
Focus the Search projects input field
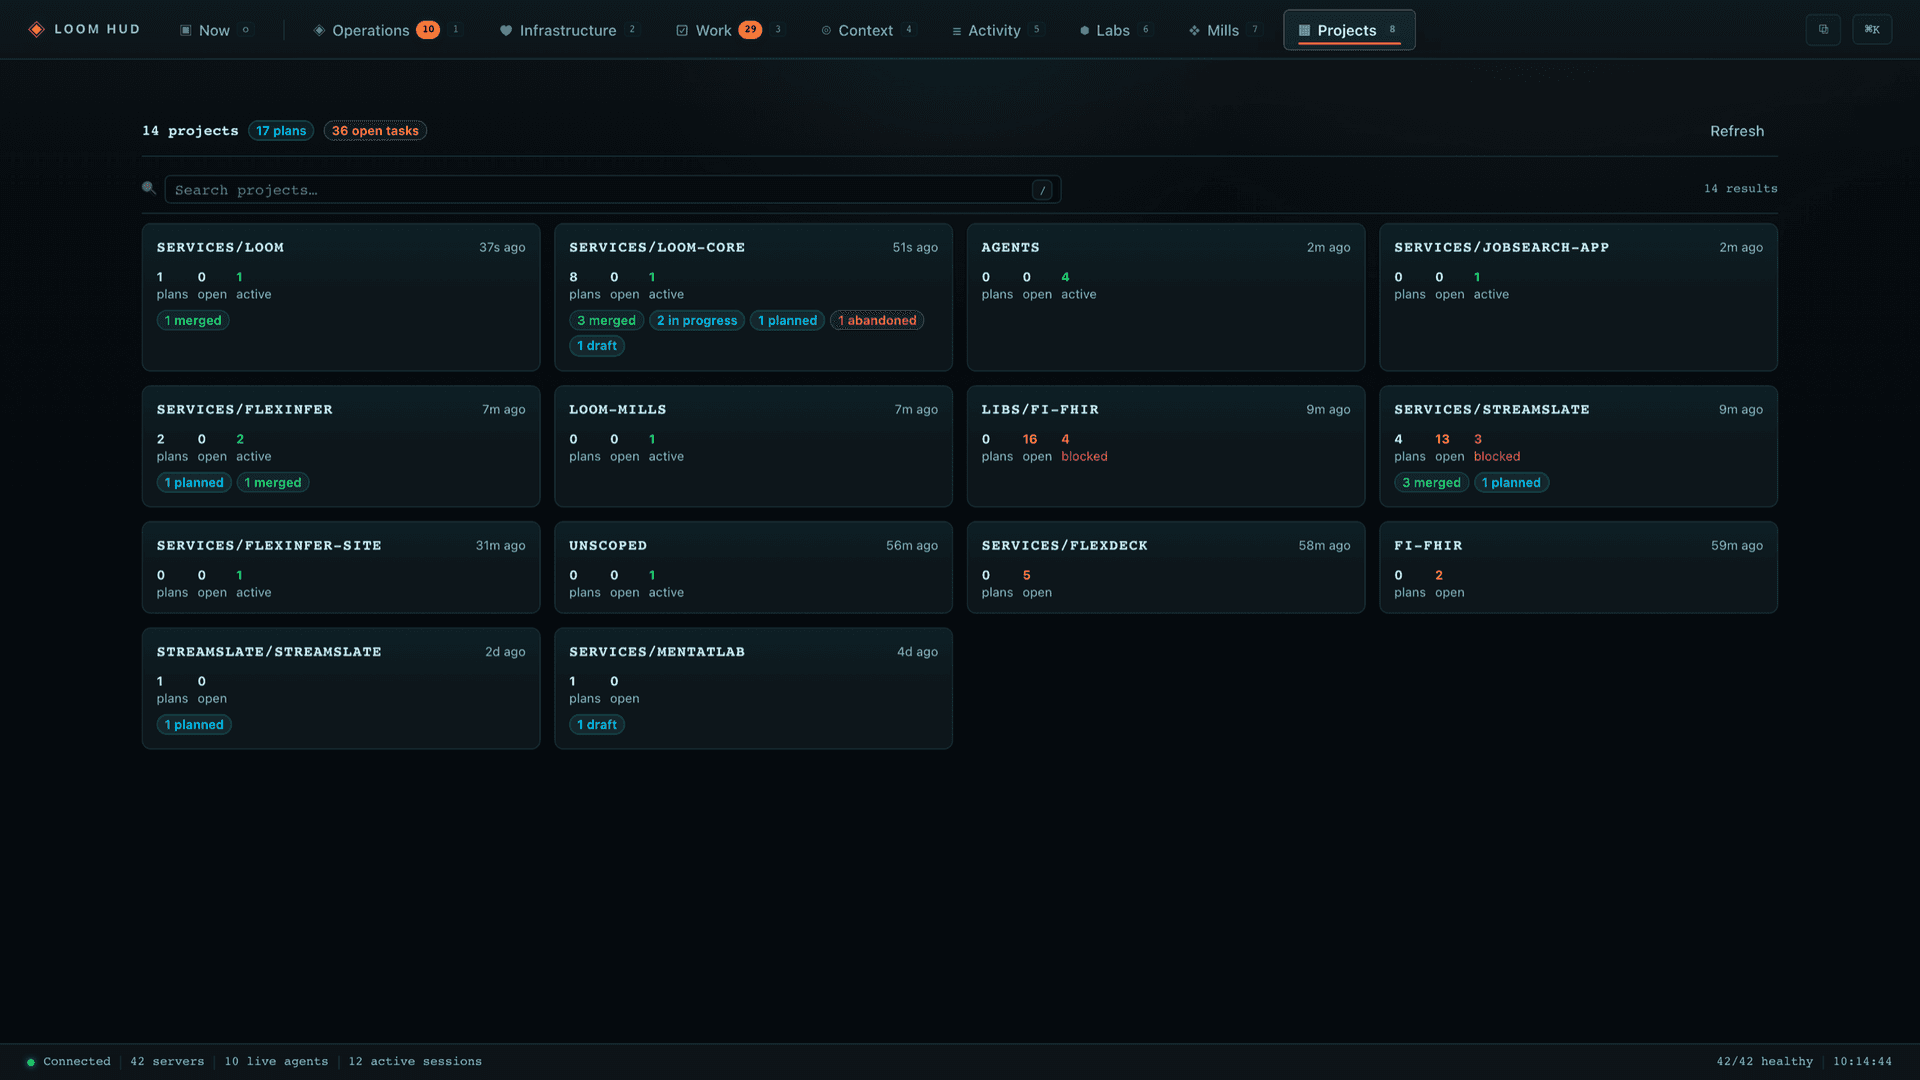click(612, 190)
